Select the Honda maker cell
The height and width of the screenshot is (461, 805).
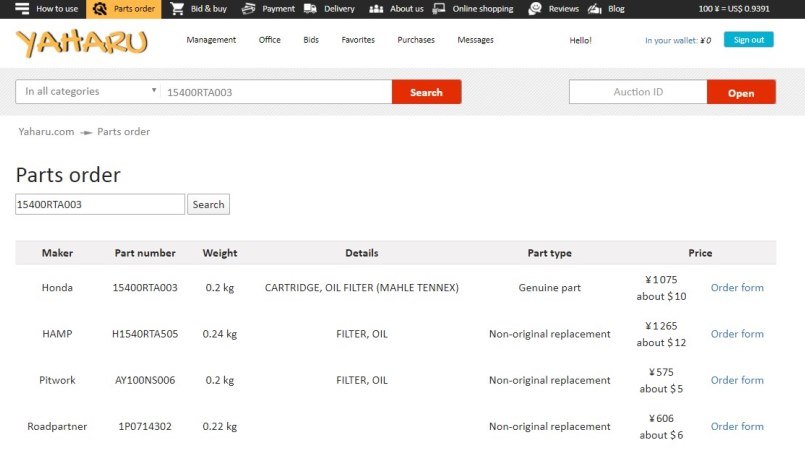pos(57,288)
